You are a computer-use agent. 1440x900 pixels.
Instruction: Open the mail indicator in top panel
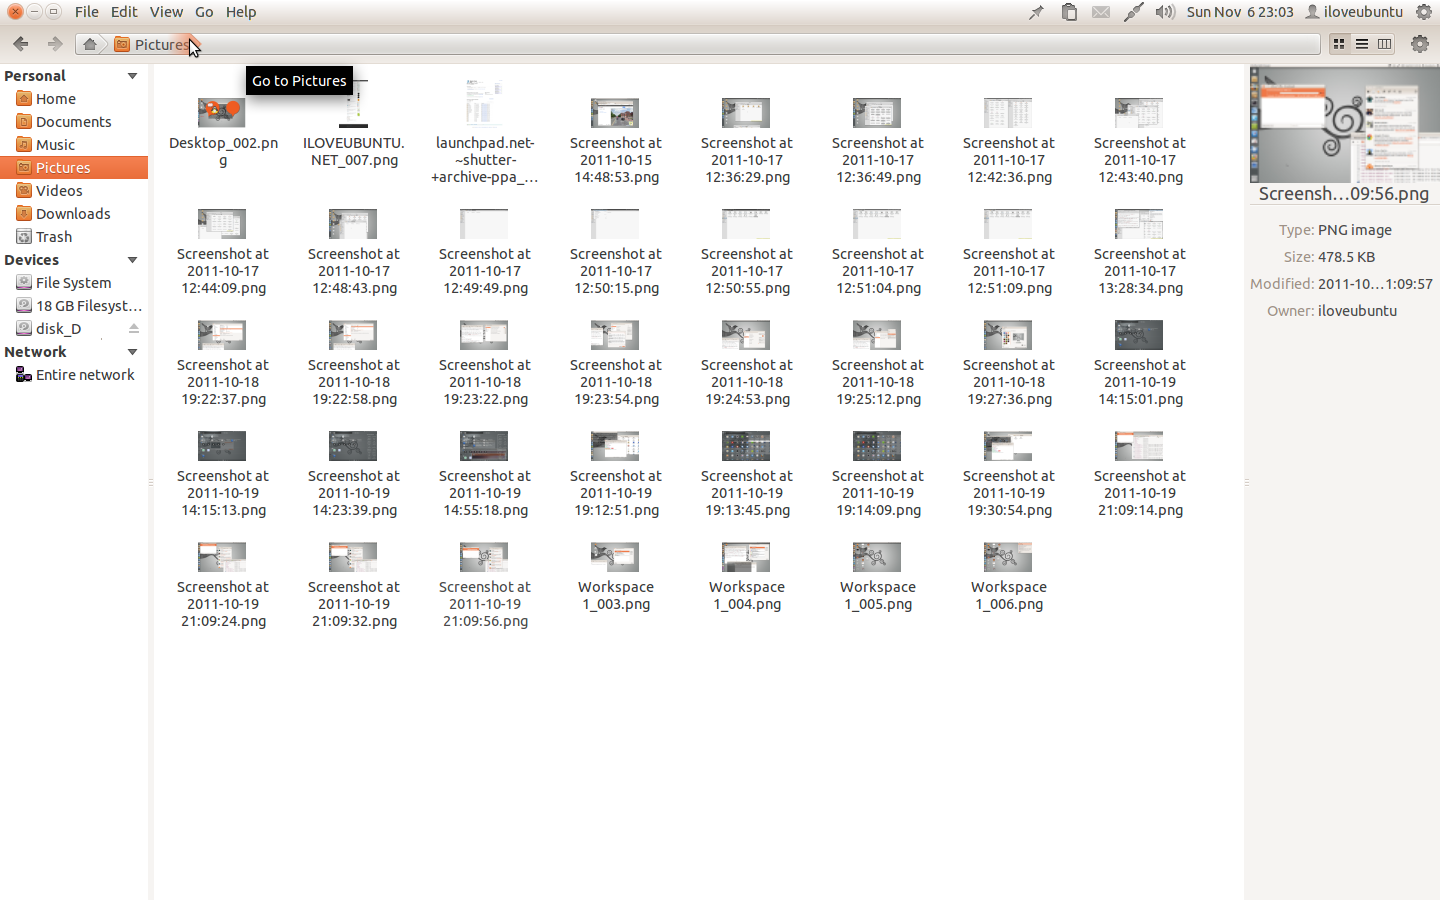tap(1101, 12)
